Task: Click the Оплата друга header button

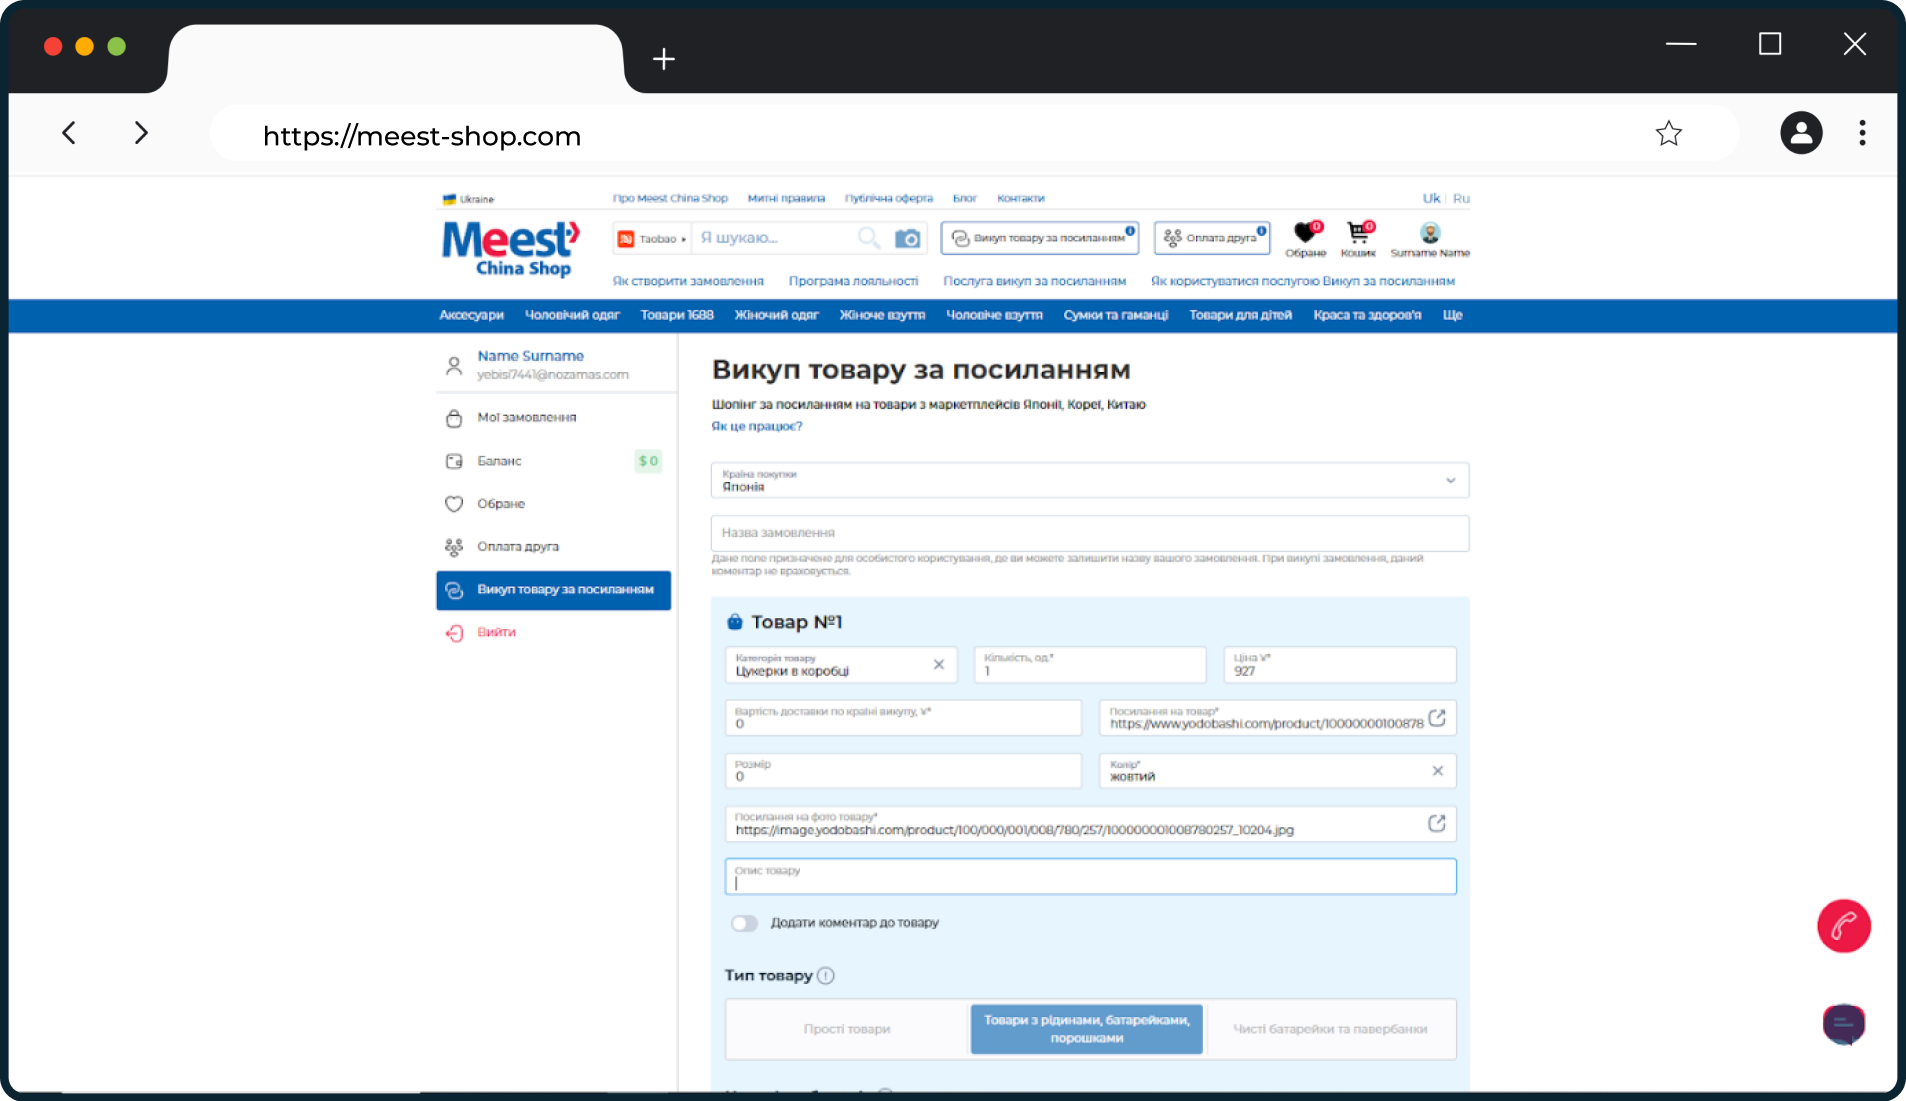Action: tap(1212, 238)
